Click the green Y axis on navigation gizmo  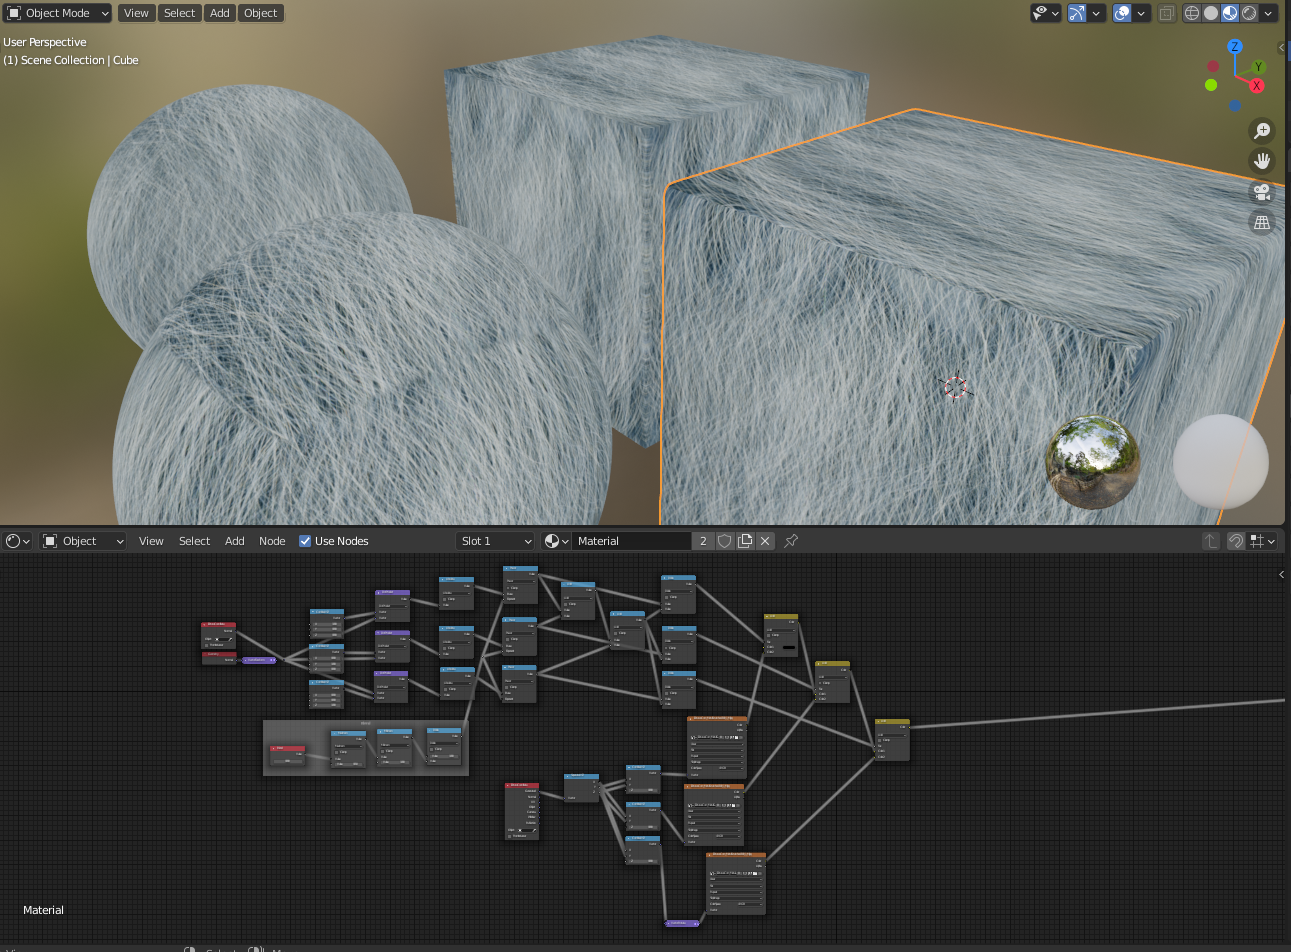(x=1259, y=67)
